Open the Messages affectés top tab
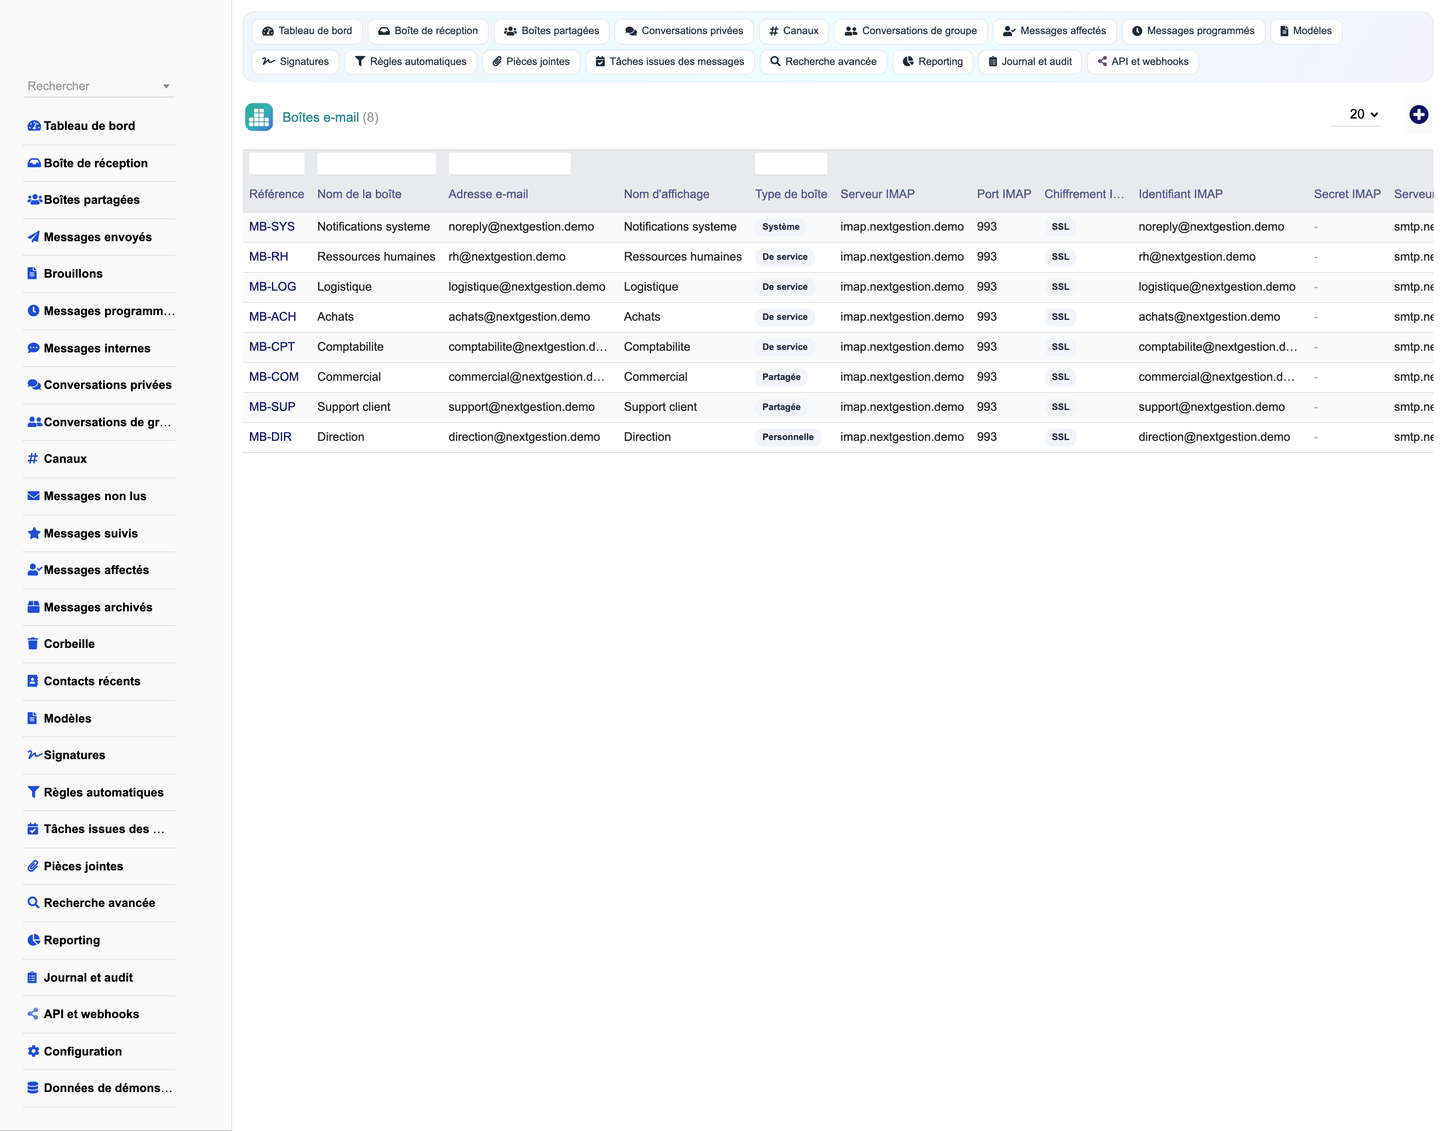The width and height of the screenshot is (1445, 1131). (x=1054, y=31)
